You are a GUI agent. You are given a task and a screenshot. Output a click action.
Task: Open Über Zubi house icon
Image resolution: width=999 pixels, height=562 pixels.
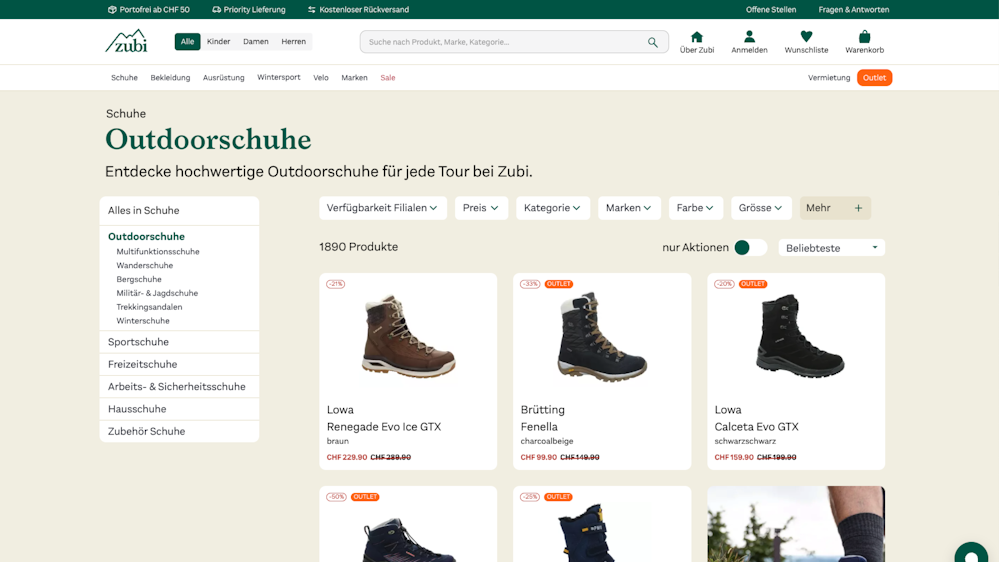coord(696,37)
